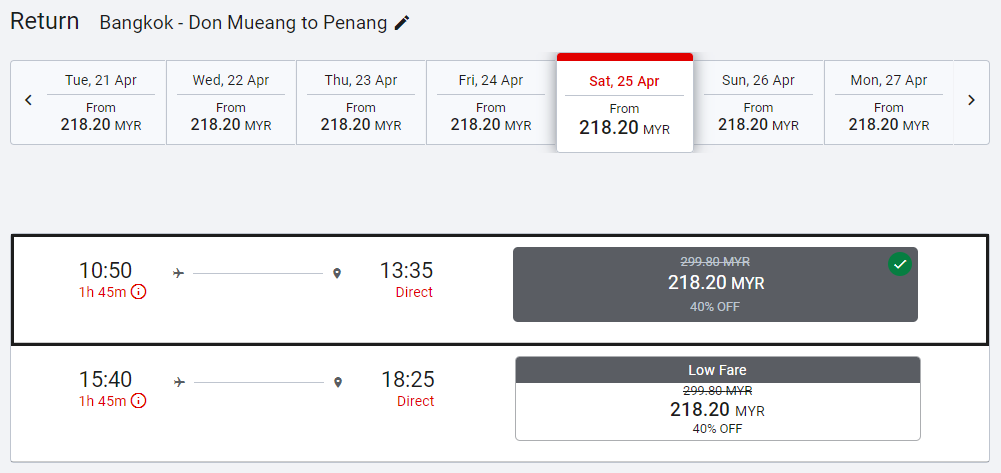Open duration info icon for 15:40 flight
This screenshot has width=1001, height=473.
click(x=139, y=401)
